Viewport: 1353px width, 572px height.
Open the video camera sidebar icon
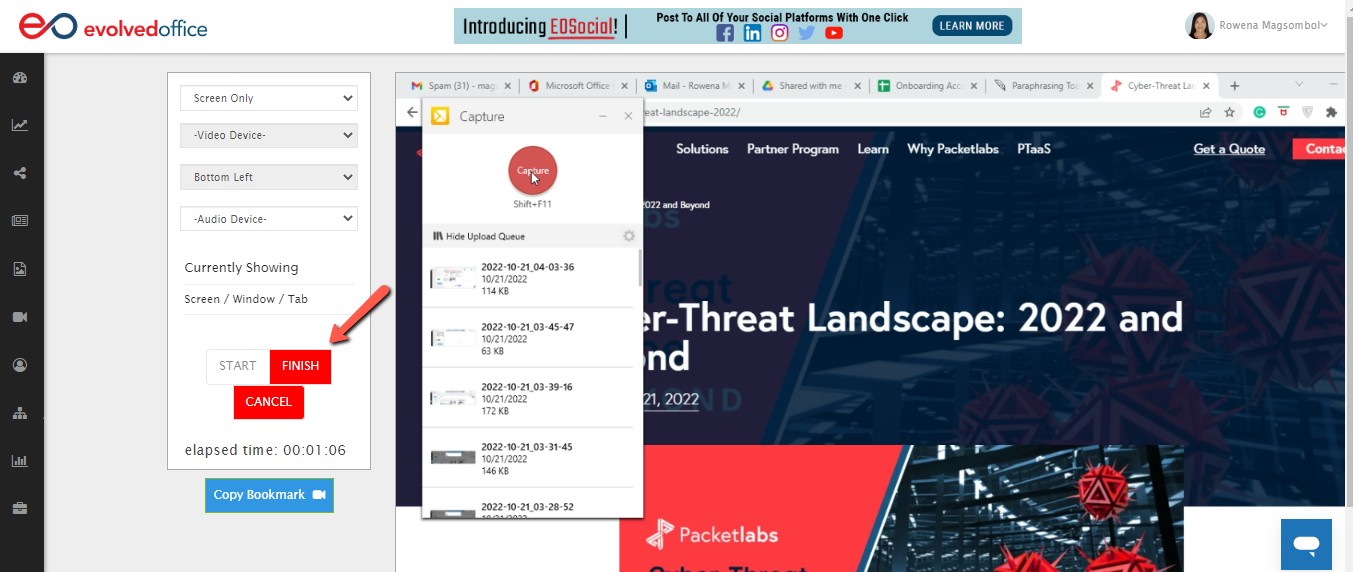[x=19, y=317]
